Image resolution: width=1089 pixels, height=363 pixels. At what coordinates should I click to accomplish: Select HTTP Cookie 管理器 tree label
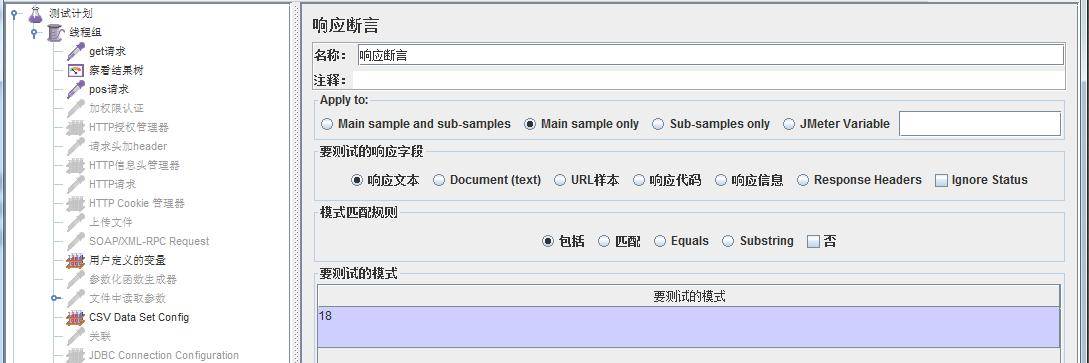137,203
